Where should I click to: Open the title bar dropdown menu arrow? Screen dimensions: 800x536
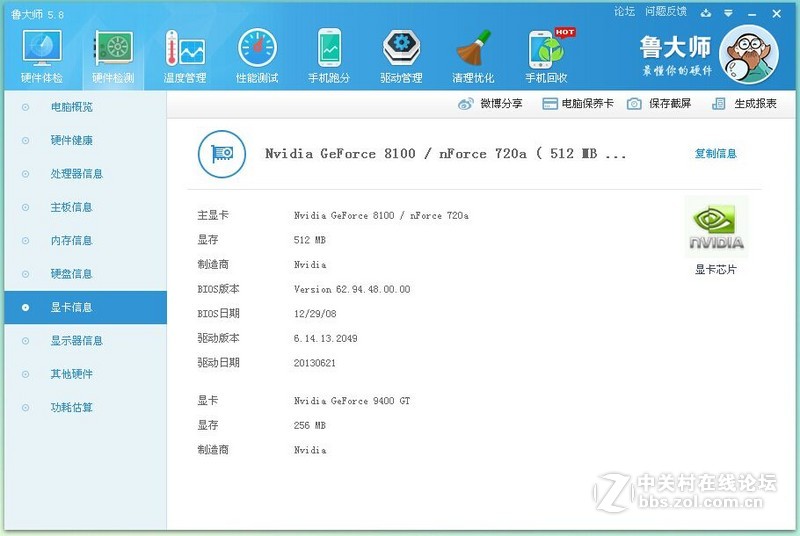click(x=729, y=13)
